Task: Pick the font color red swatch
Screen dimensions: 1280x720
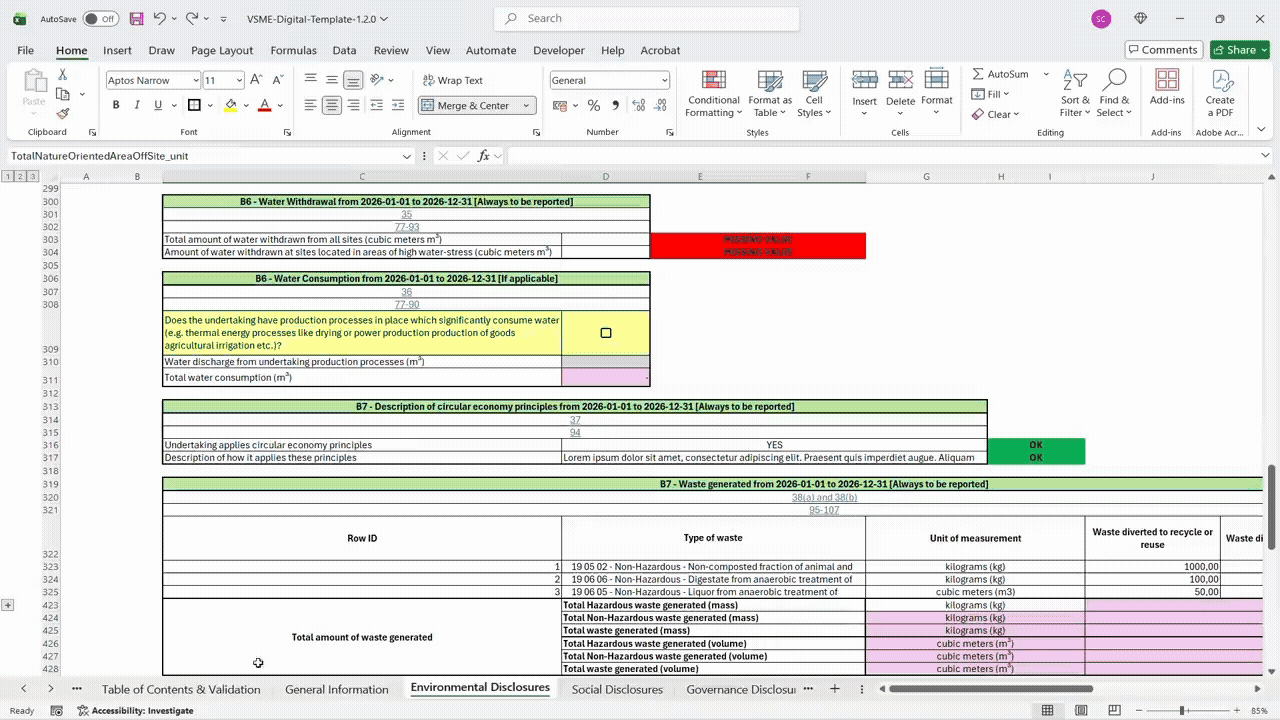Action: (x=264, y=105)
